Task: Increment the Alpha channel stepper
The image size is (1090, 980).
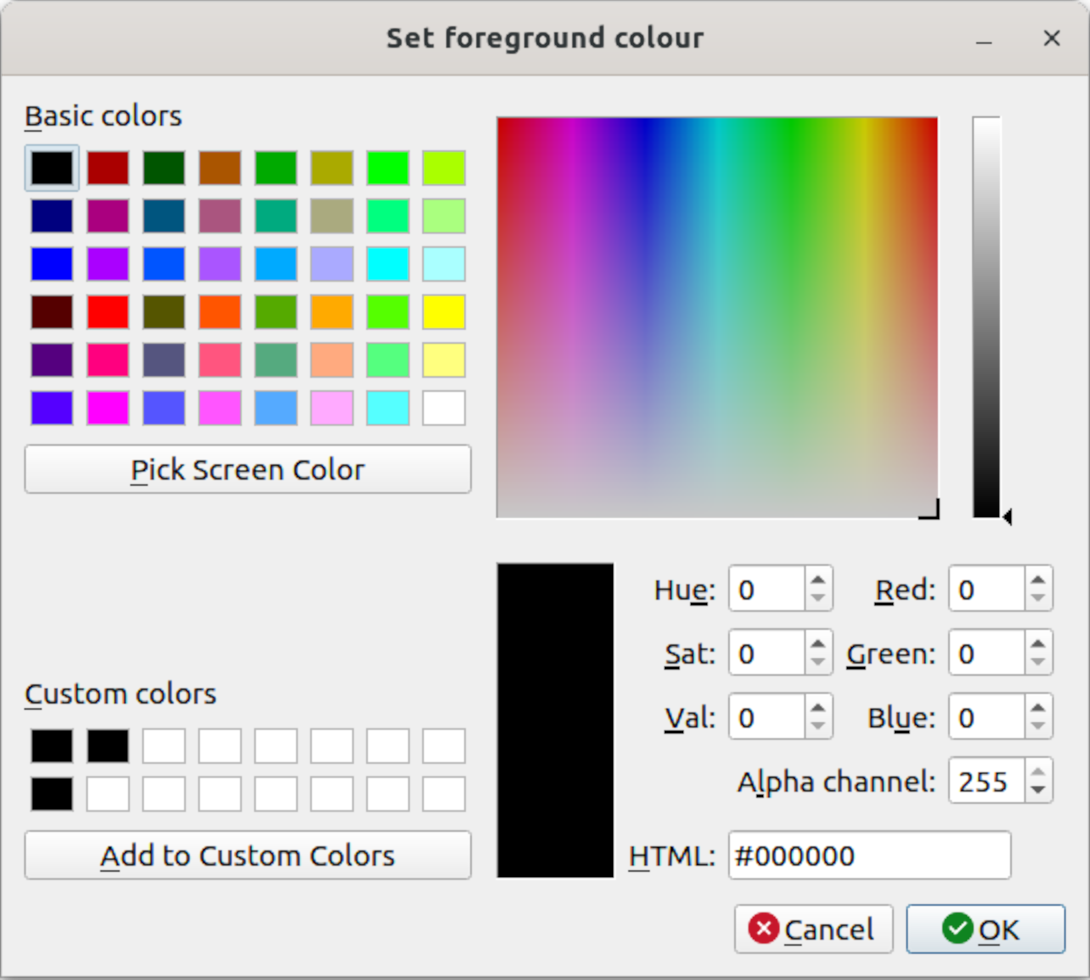Action: [1036, 774]
